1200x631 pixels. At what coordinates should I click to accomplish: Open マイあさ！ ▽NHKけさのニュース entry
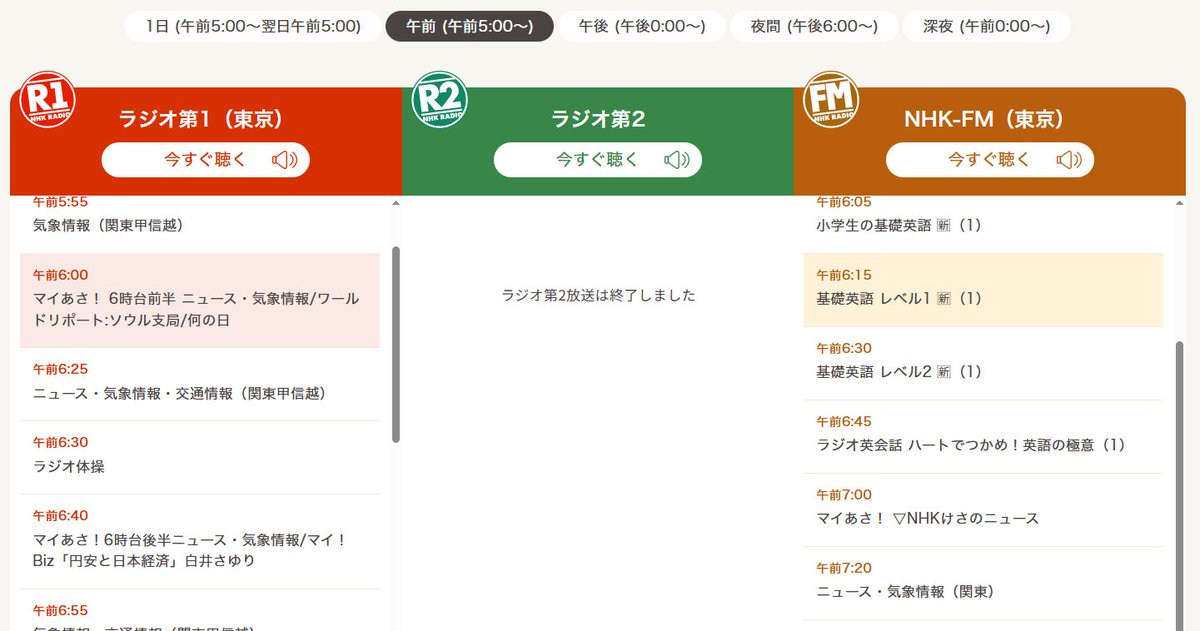(984, 510)
